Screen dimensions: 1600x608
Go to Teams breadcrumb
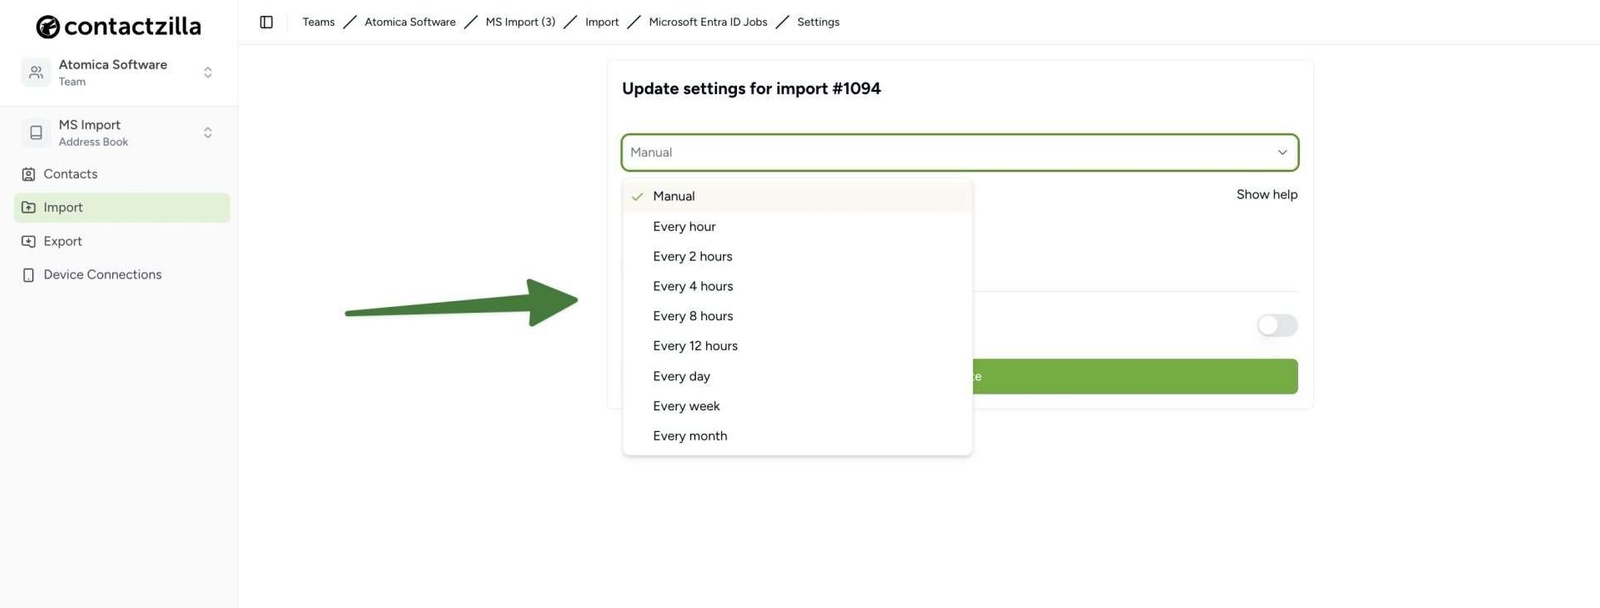click(x=318, y=22)
